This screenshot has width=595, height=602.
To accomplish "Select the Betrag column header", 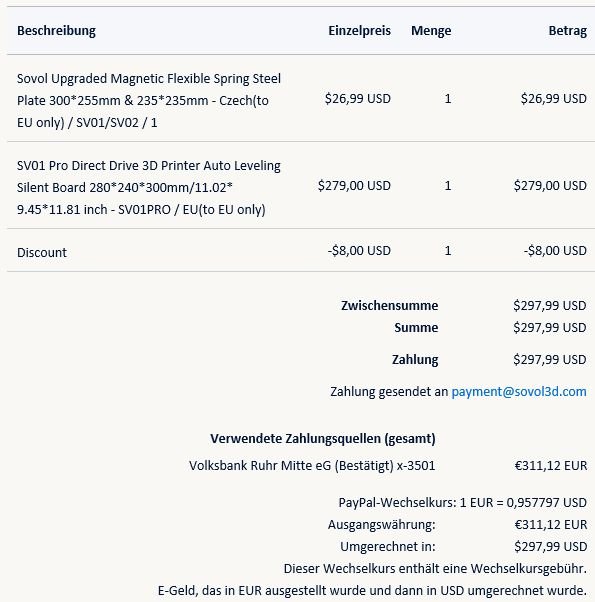I will pos(567,31).
